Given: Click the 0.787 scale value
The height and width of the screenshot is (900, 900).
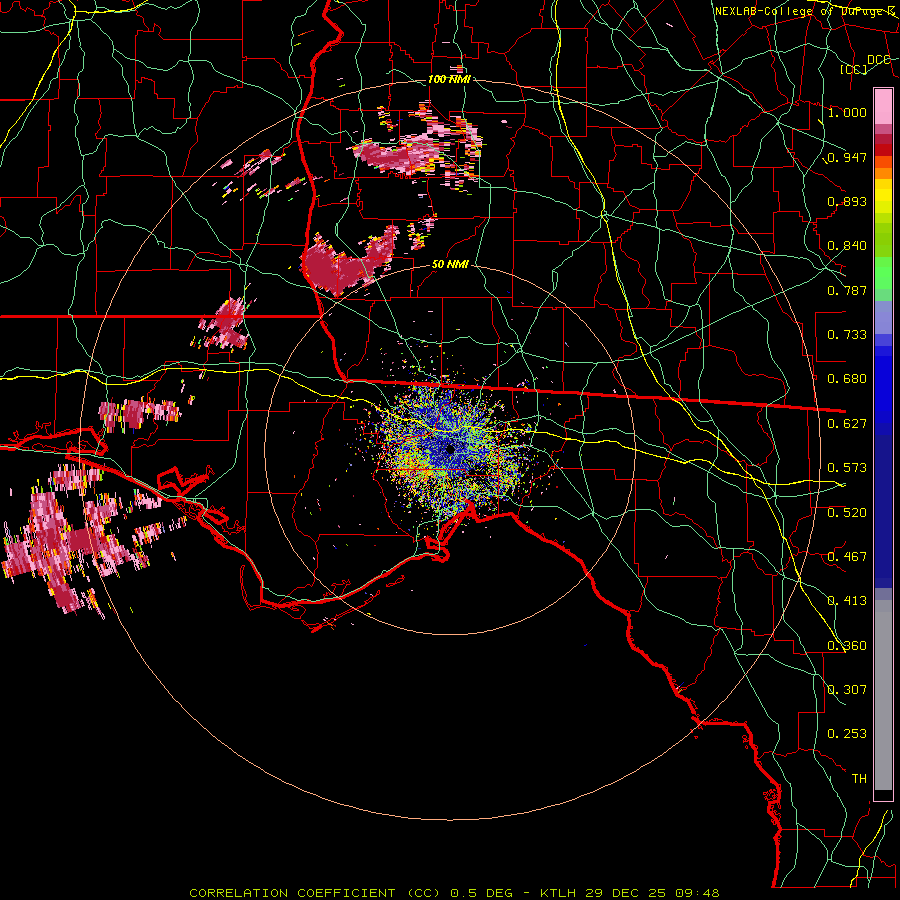Looking at the screenshot, I should [x=847, y=290].
